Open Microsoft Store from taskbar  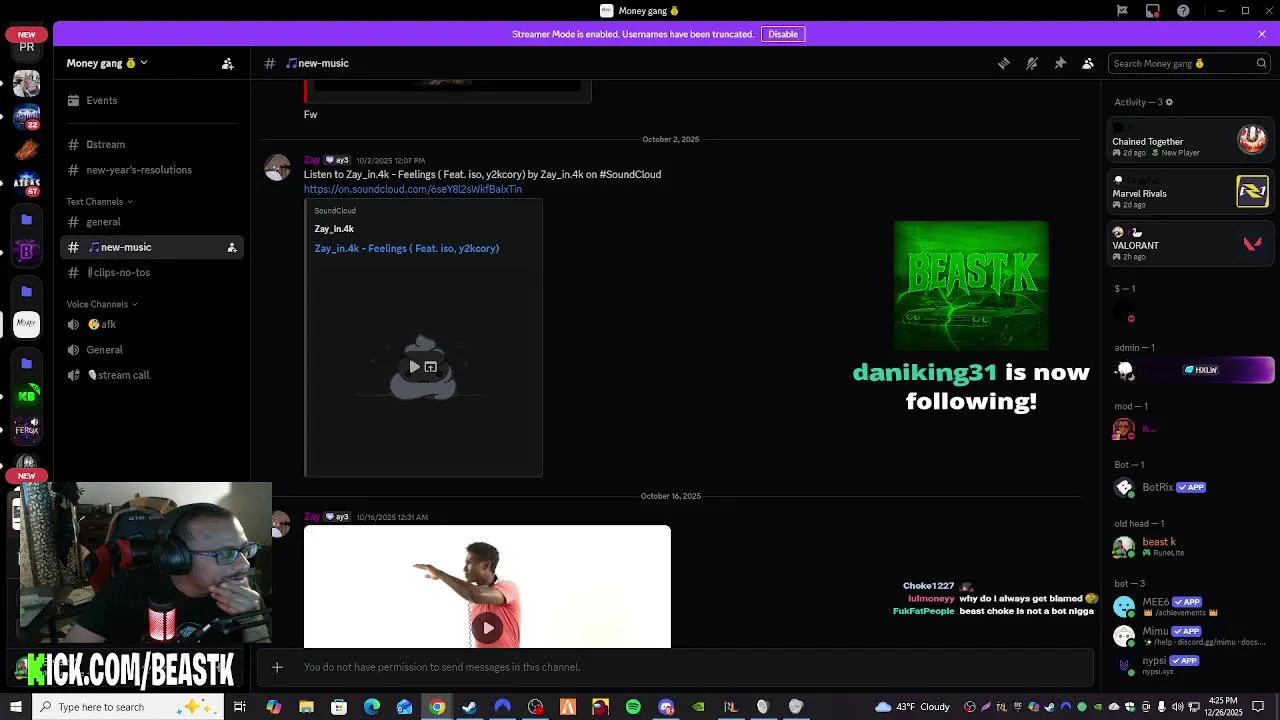click(x=339, y=707)
